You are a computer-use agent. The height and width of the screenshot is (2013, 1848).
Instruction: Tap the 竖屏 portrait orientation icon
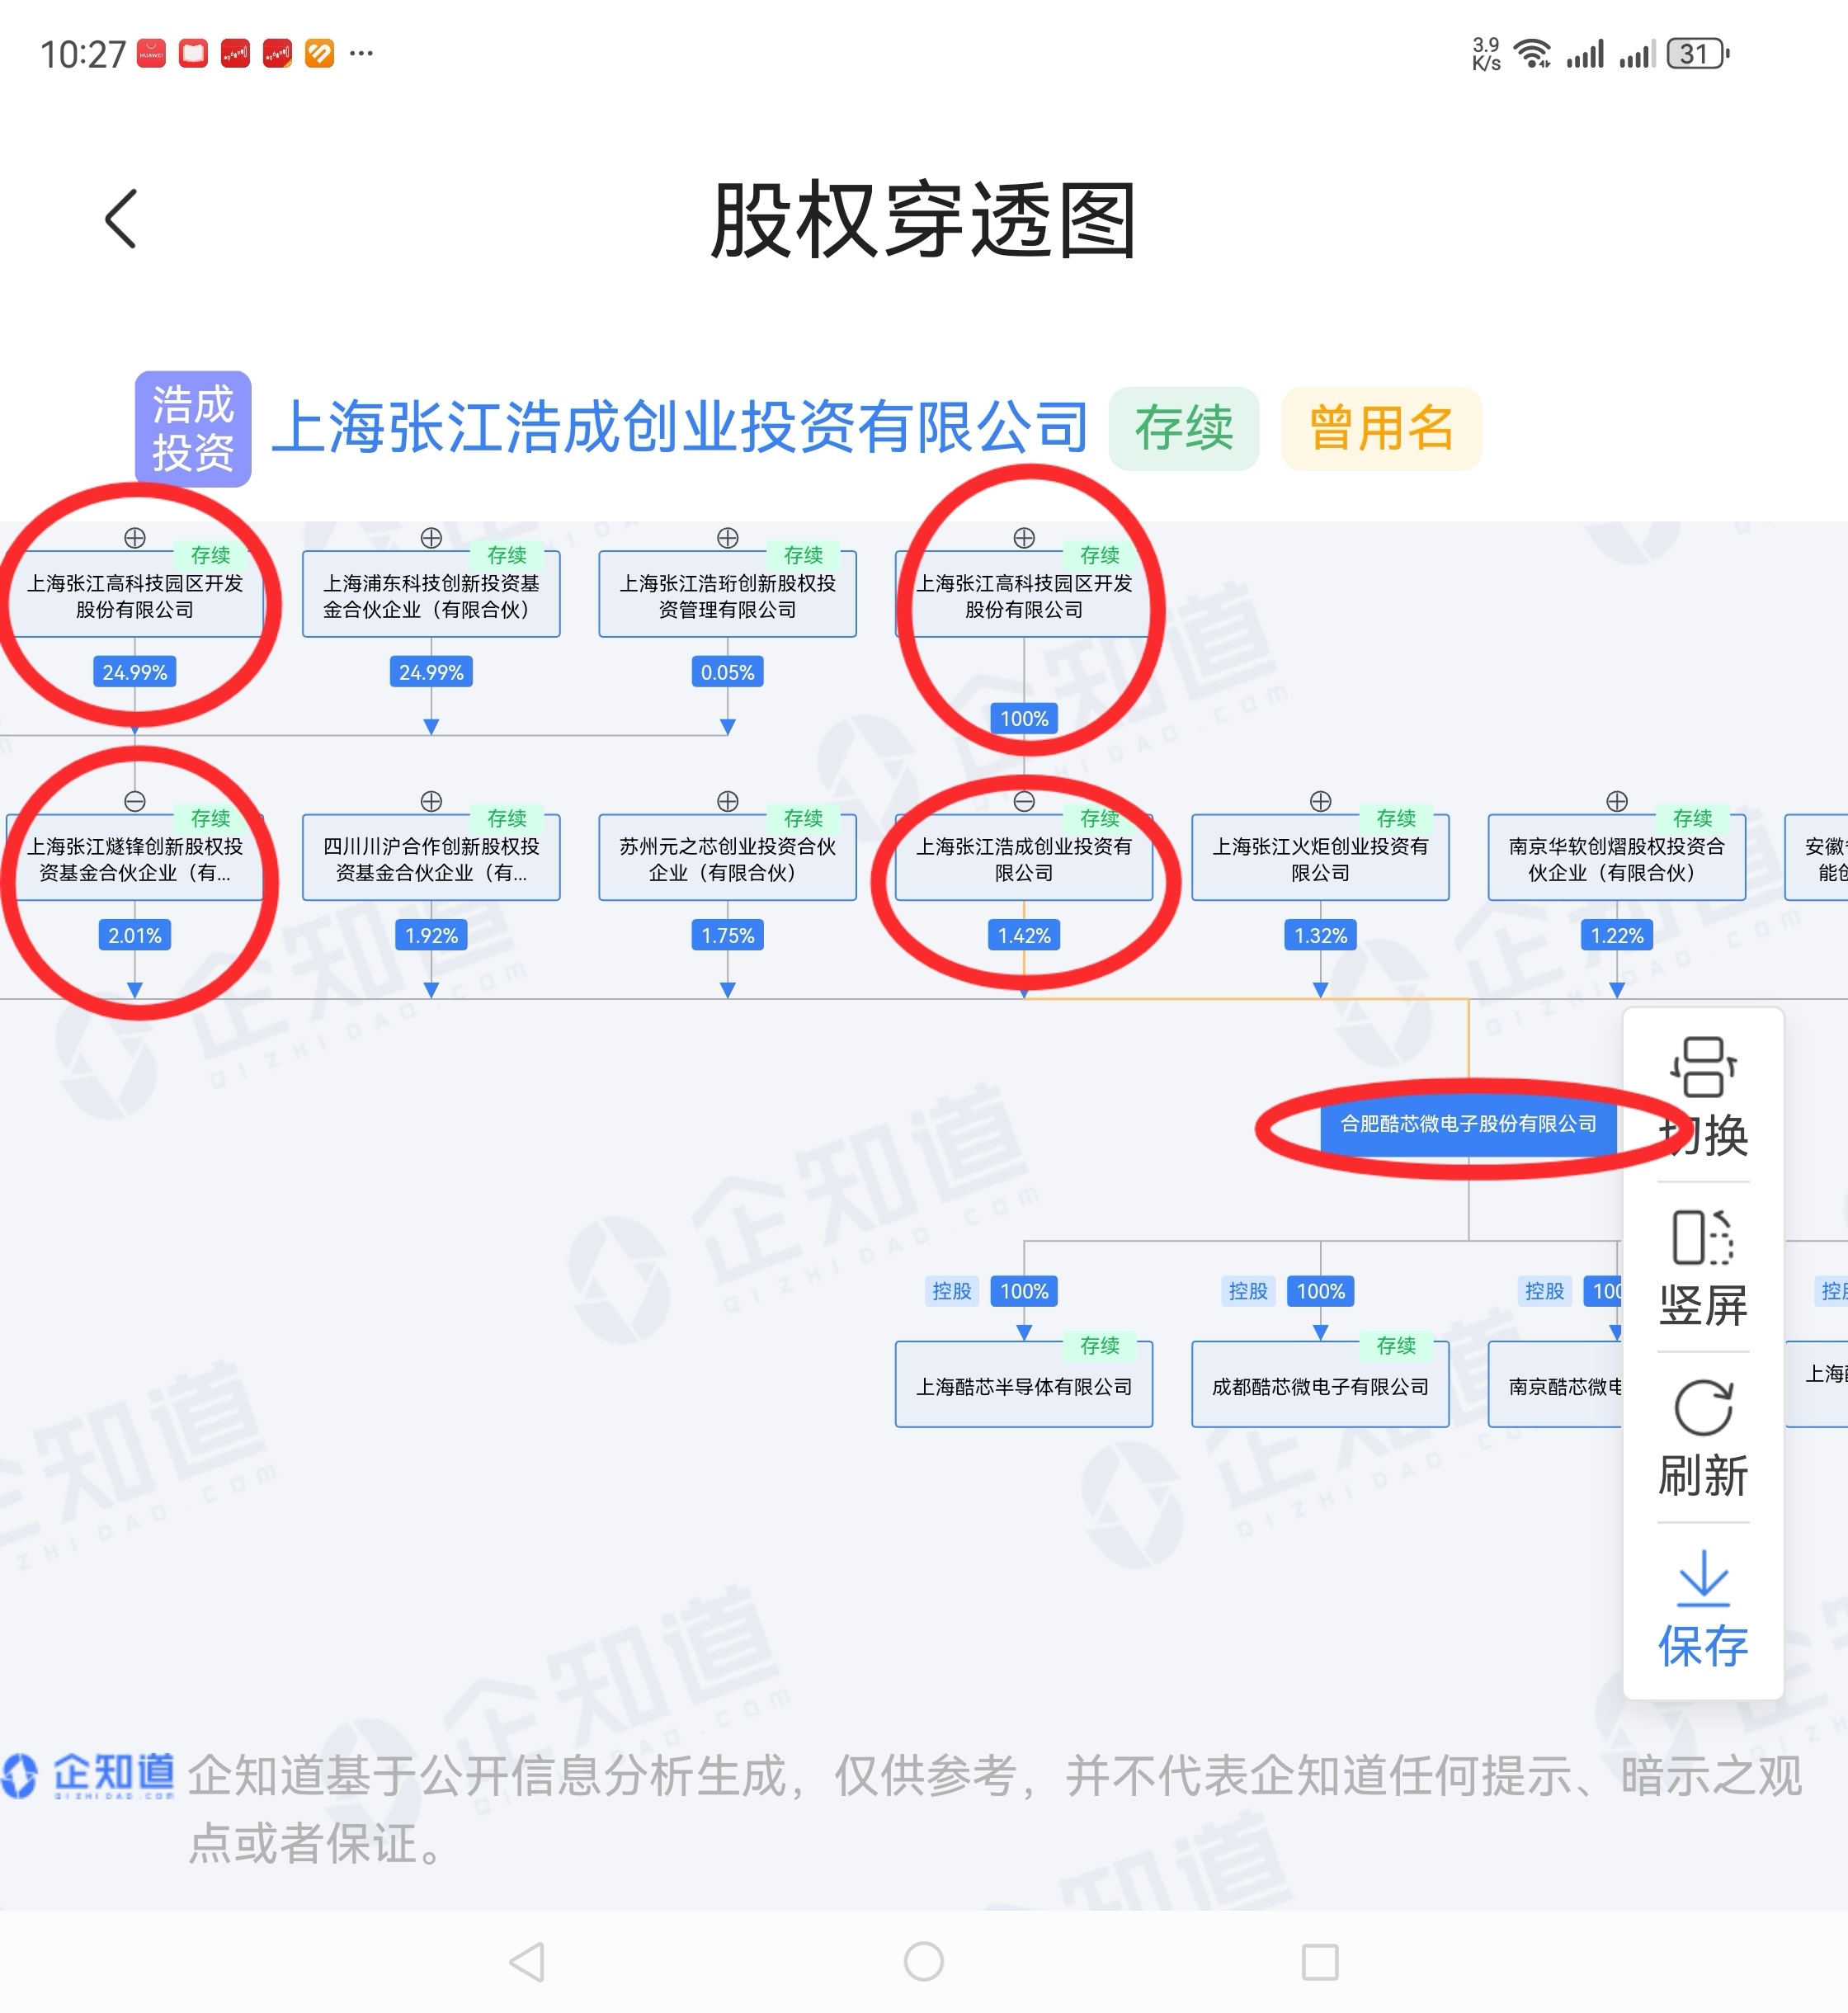click(x=1702, y=1238)
